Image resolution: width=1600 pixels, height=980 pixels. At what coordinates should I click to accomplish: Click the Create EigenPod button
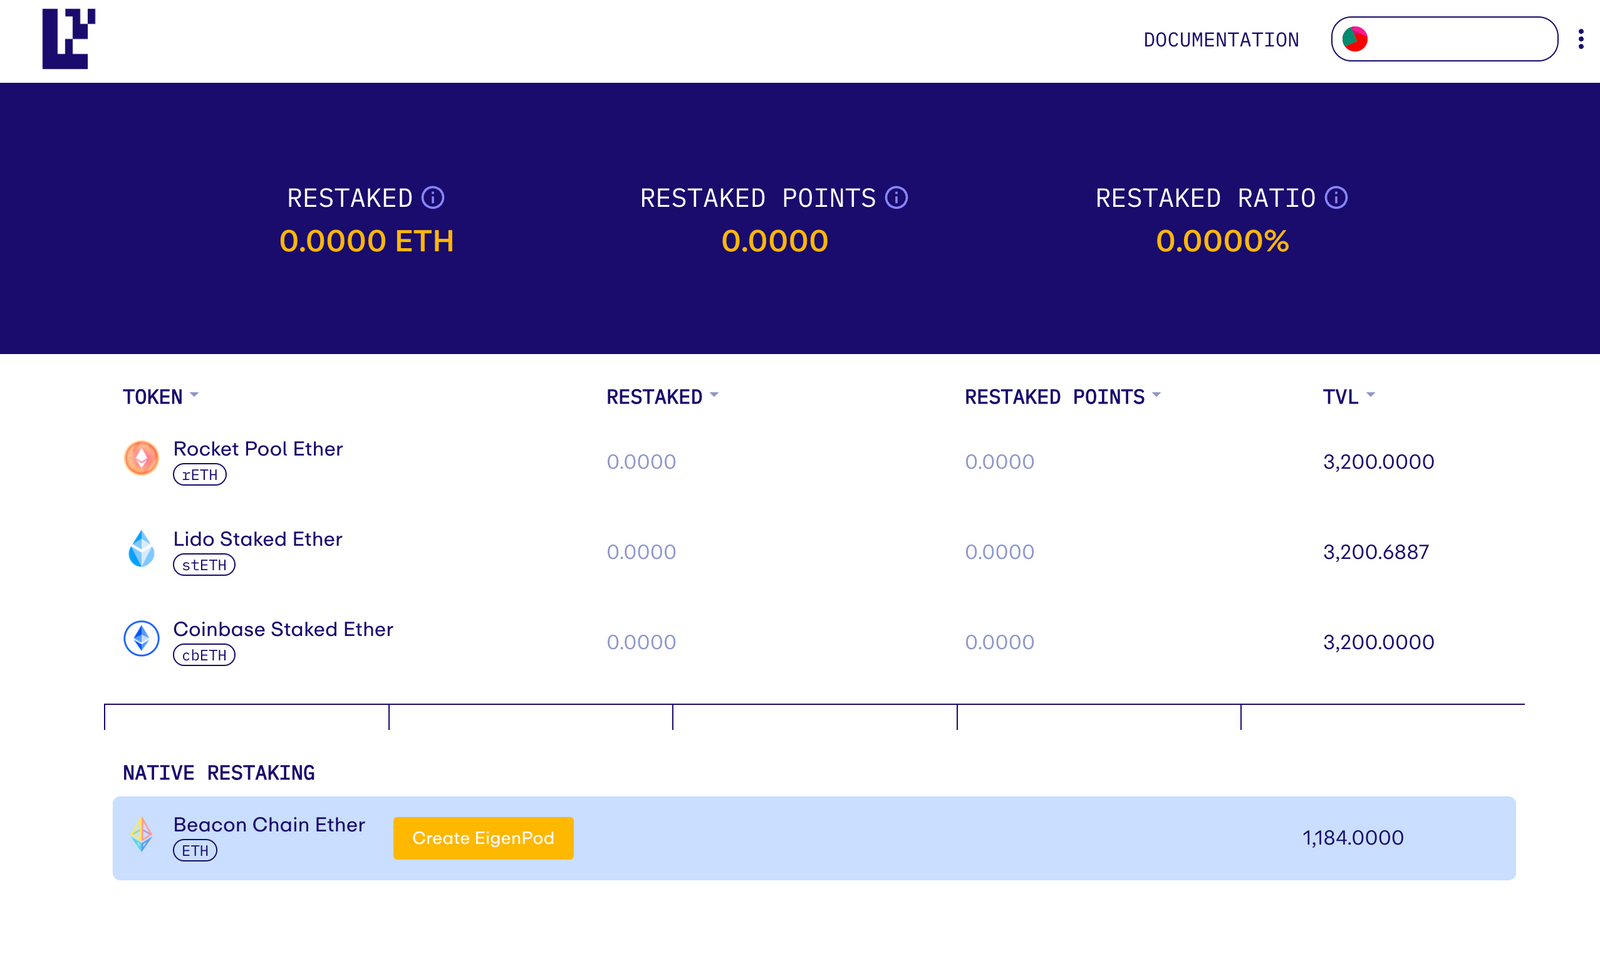point(483,838)
